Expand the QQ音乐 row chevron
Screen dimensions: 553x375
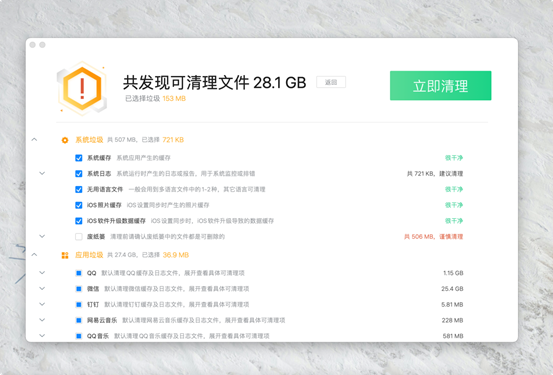point(42,336)
